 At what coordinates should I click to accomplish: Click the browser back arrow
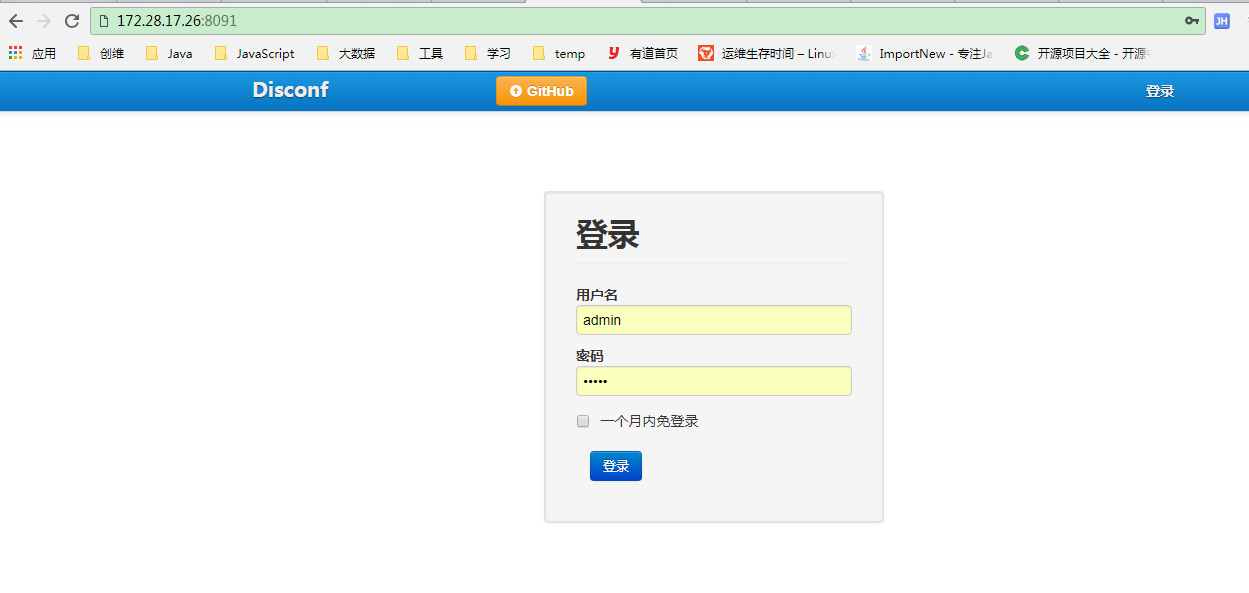pos(16,21)
